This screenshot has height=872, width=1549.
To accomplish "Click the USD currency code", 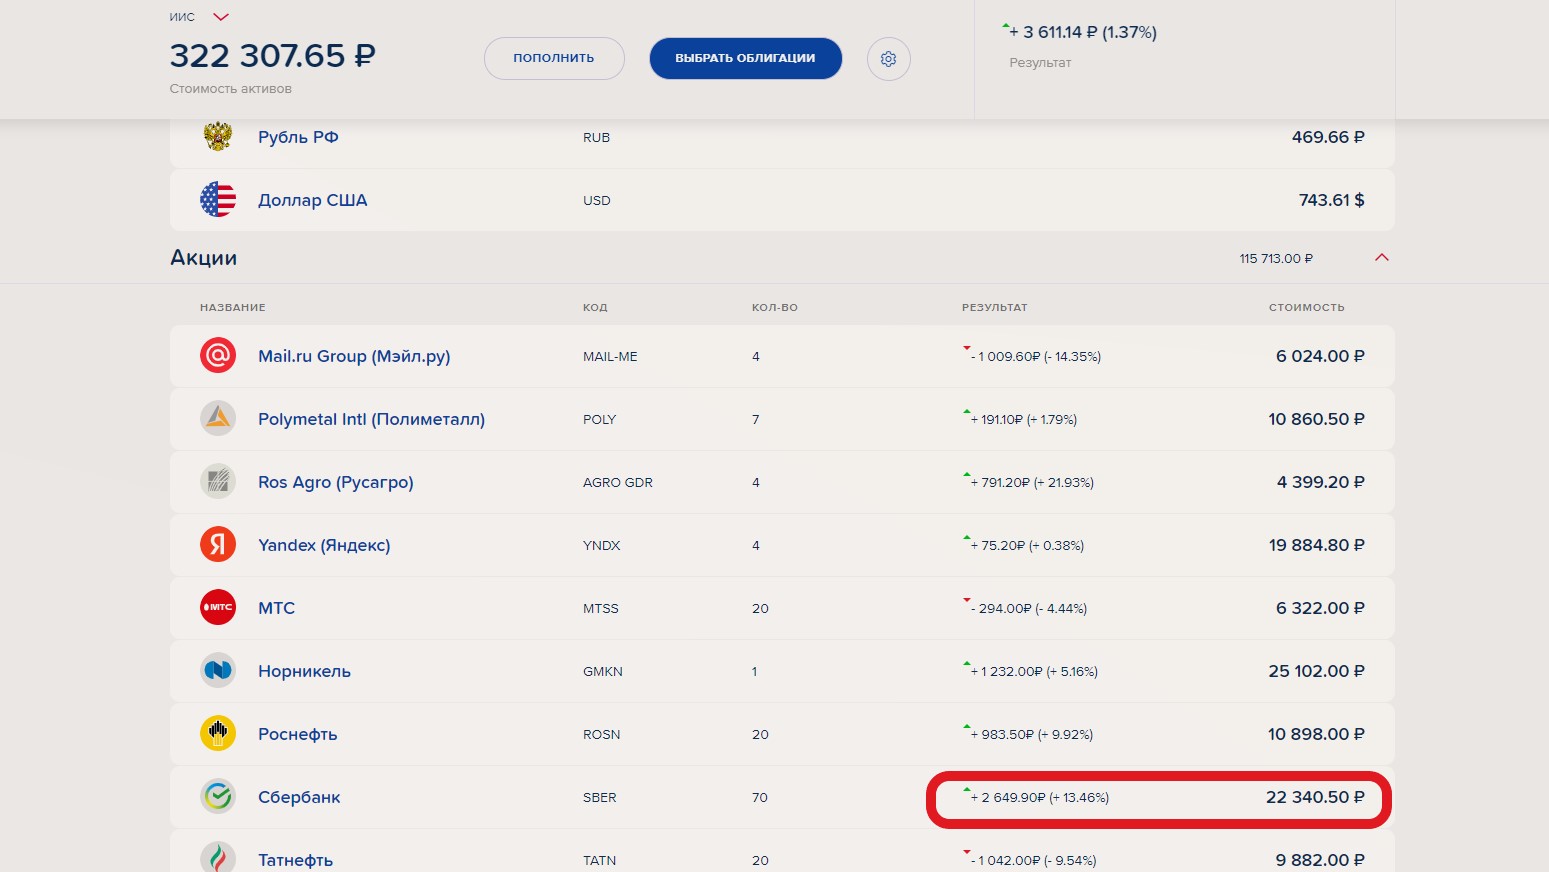I will click(596, 200).
